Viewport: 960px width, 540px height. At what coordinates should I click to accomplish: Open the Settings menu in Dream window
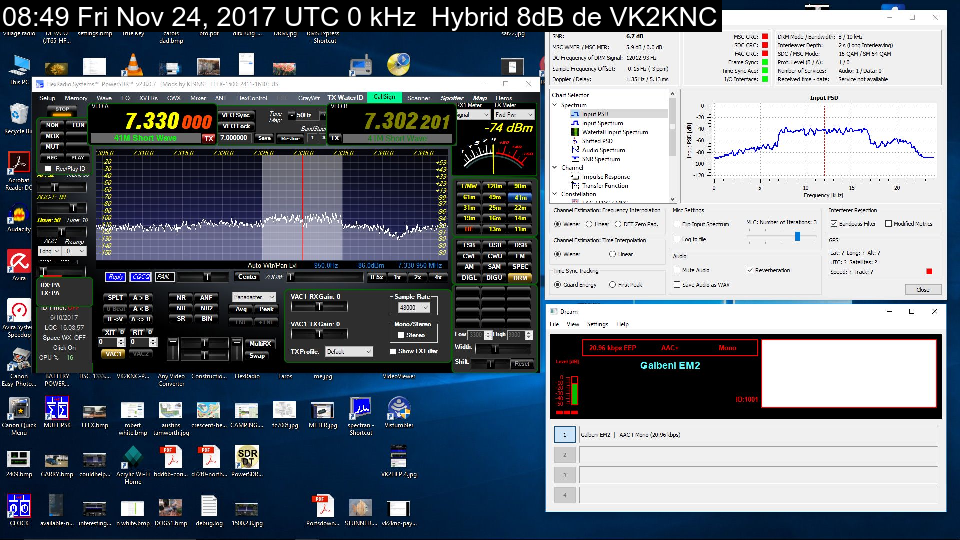pos(598,324)
